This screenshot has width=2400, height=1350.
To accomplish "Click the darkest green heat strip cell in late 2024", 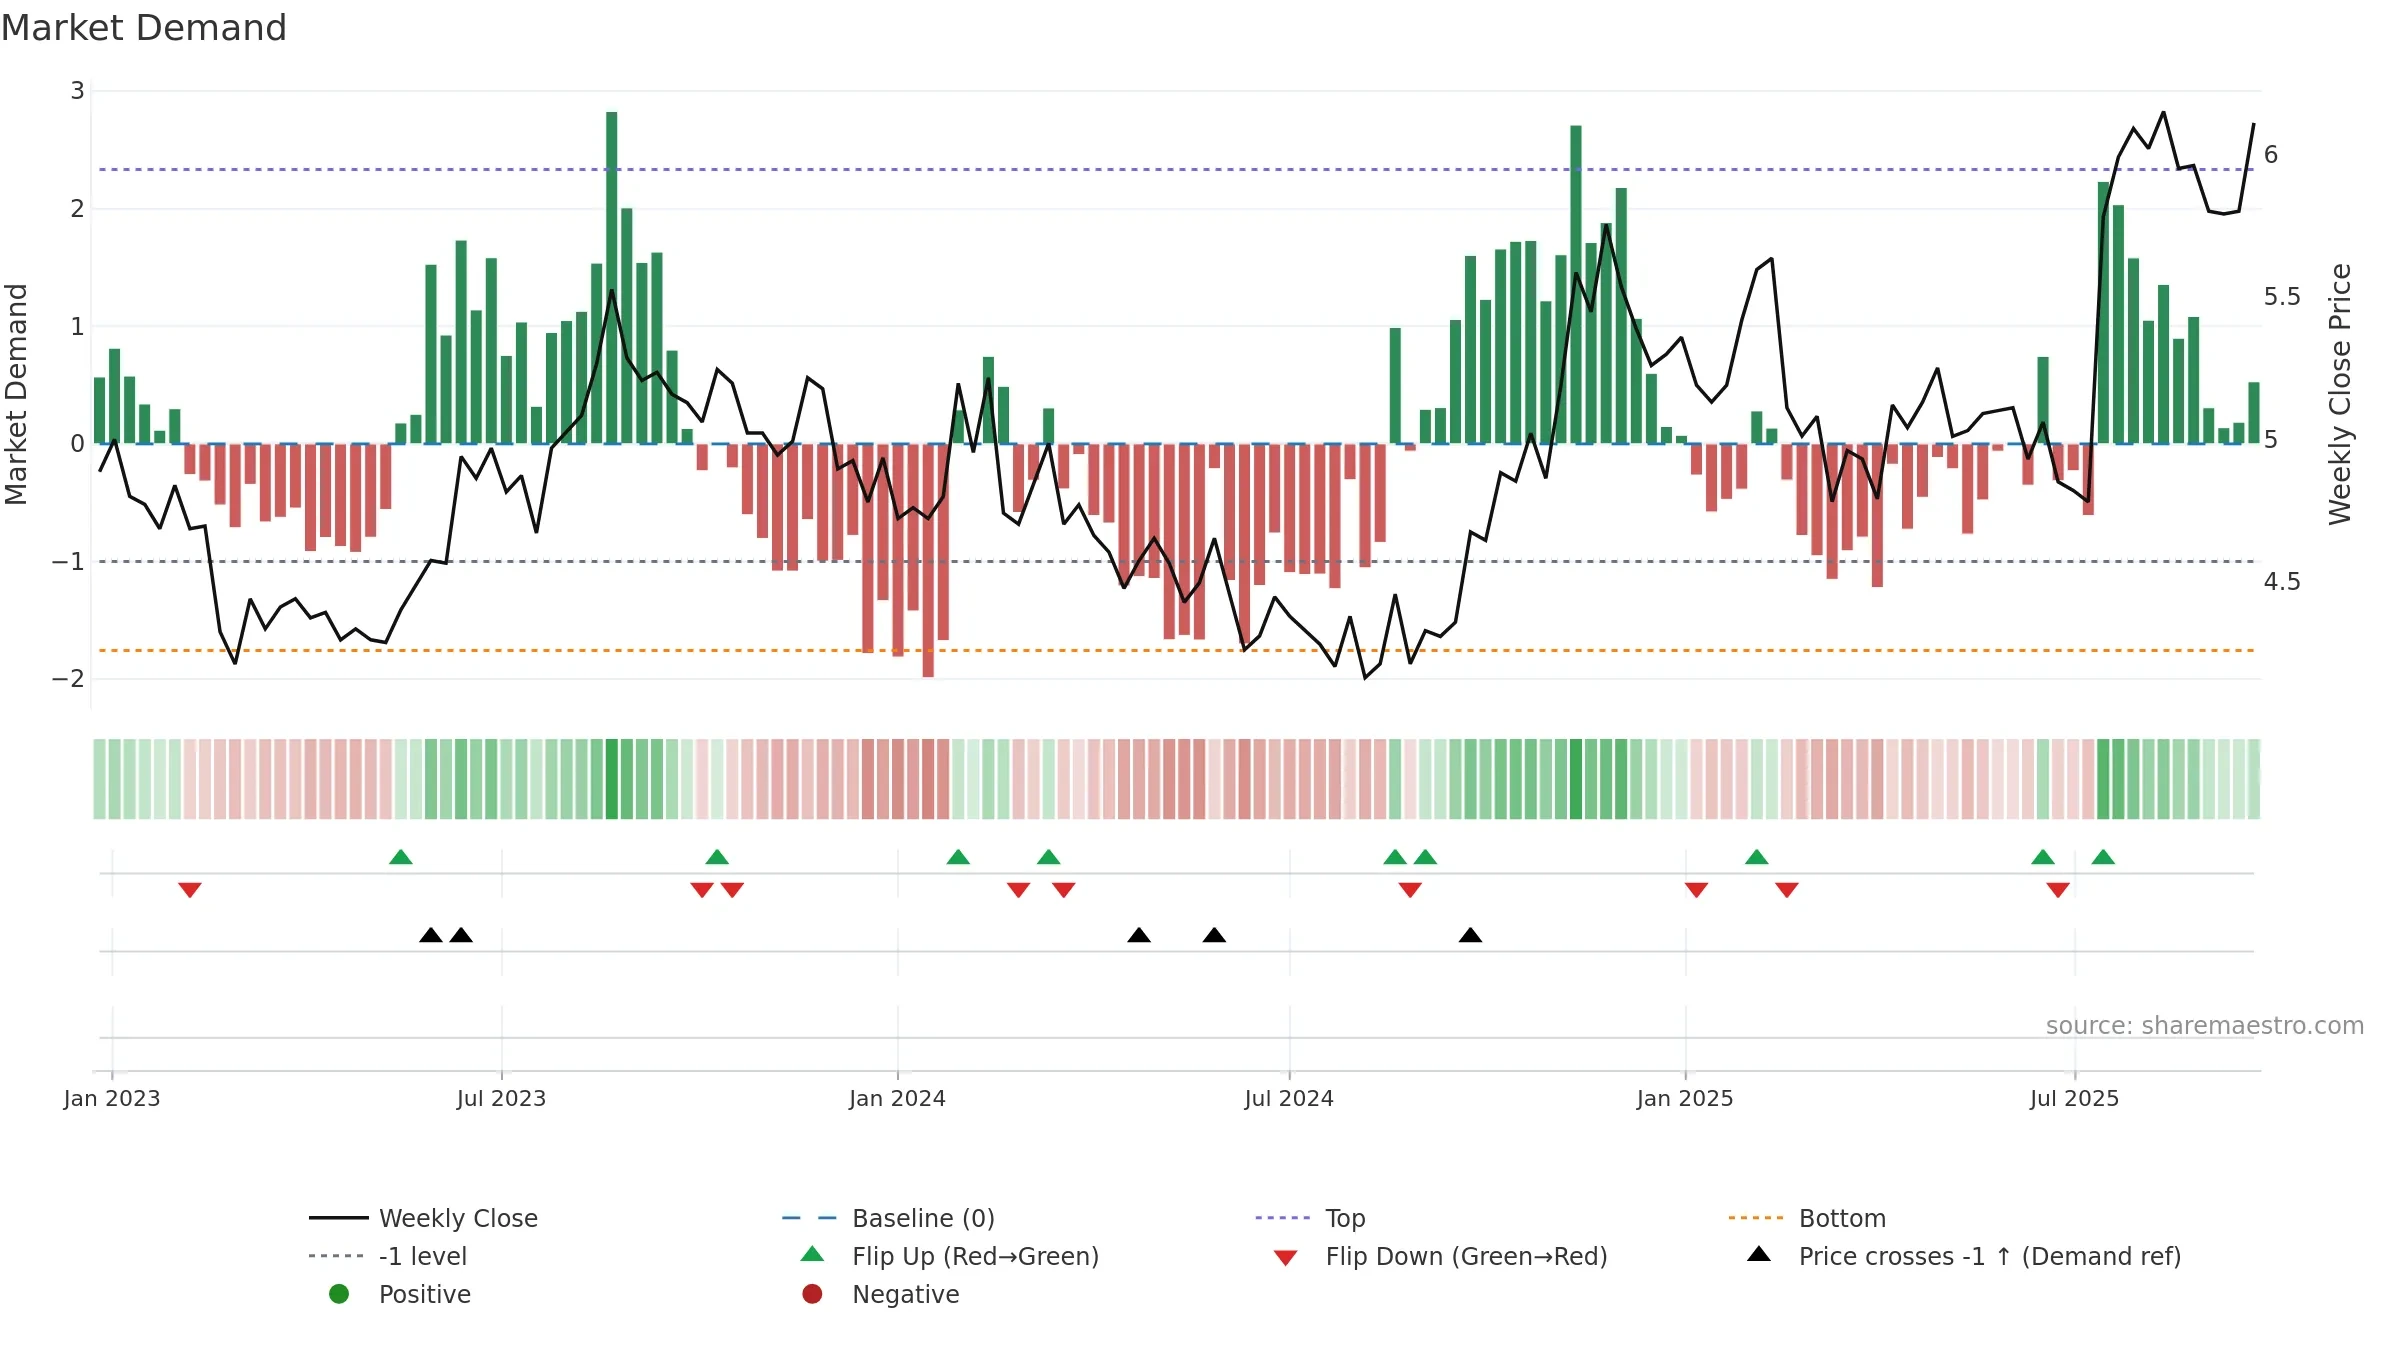I will point(1576,779).
